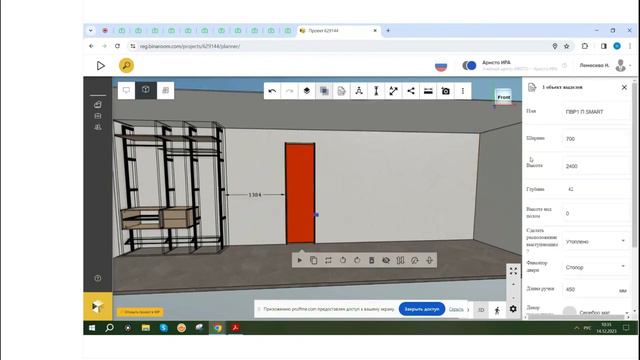Select the angle measurement tool icon
This screenshot has width=640, height=360.
pyautogui.click(x=359, y=91)
